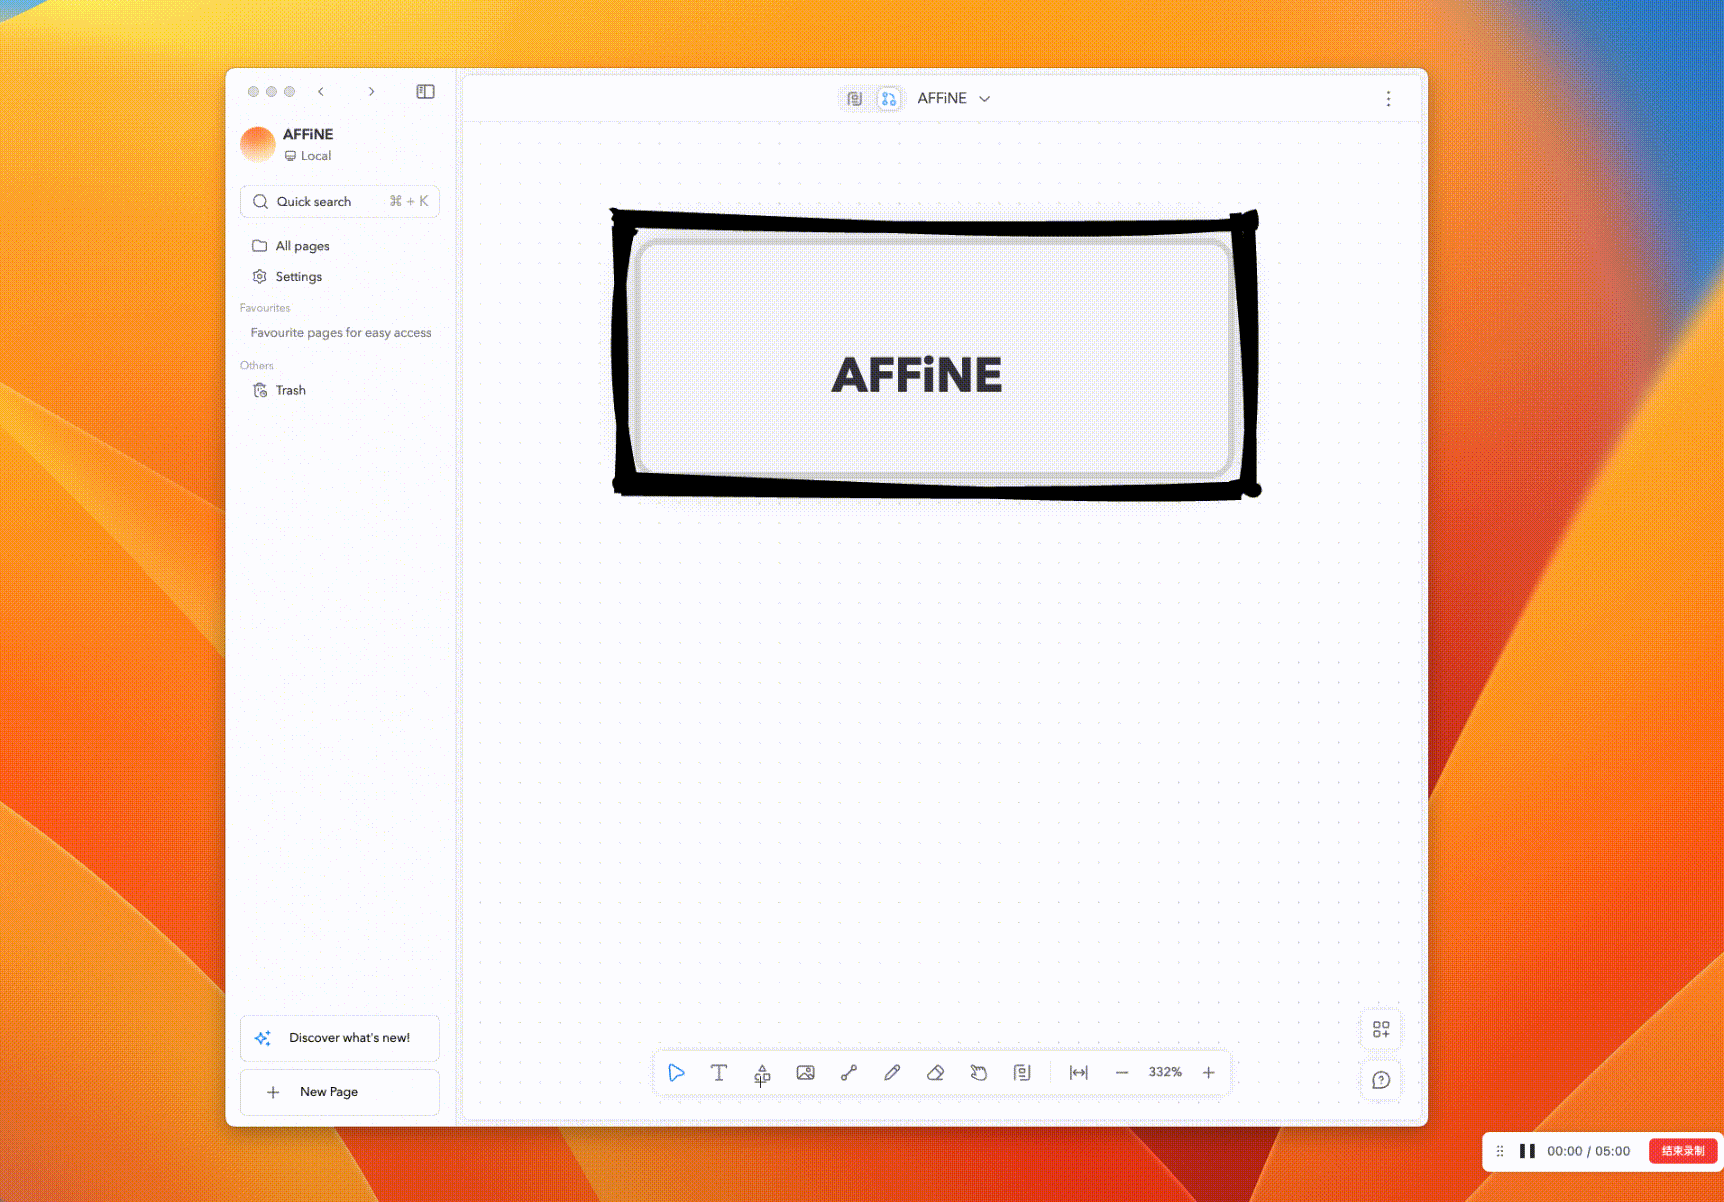
Task: Open the help question mark icon
Action: 1381,1080
